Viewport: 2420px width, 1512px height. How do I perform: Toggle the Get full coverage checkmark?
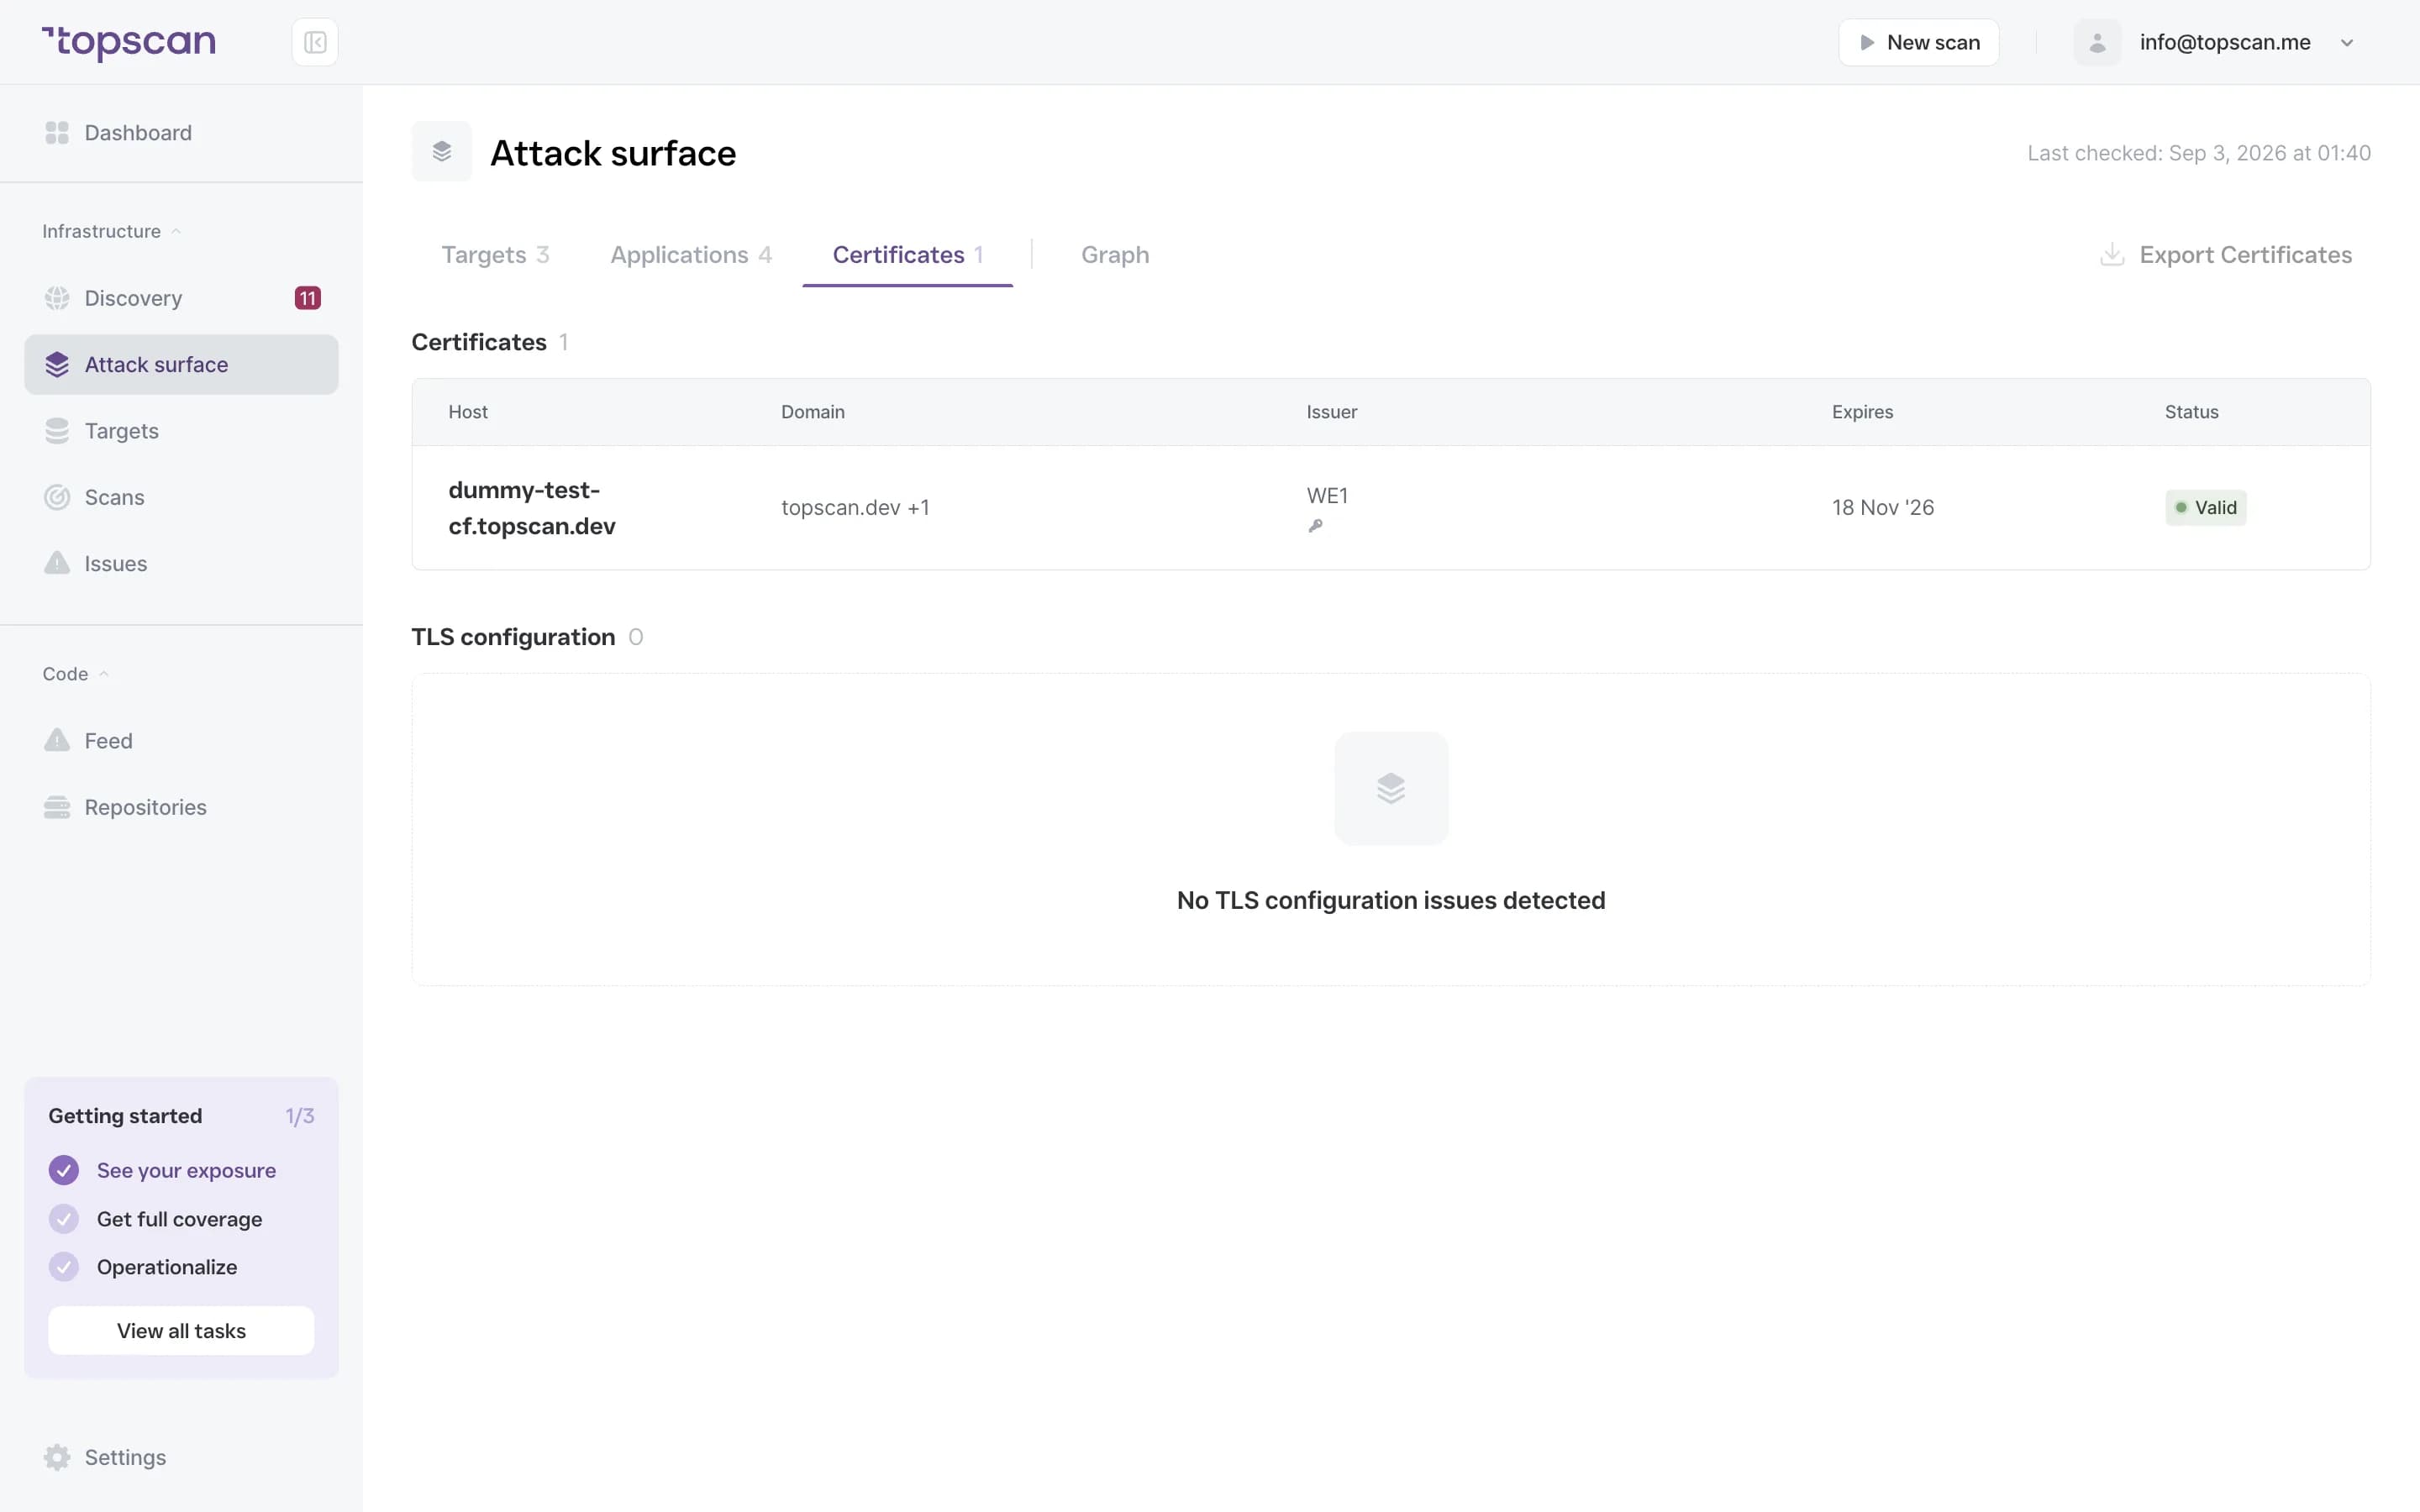click(64, 1219)
